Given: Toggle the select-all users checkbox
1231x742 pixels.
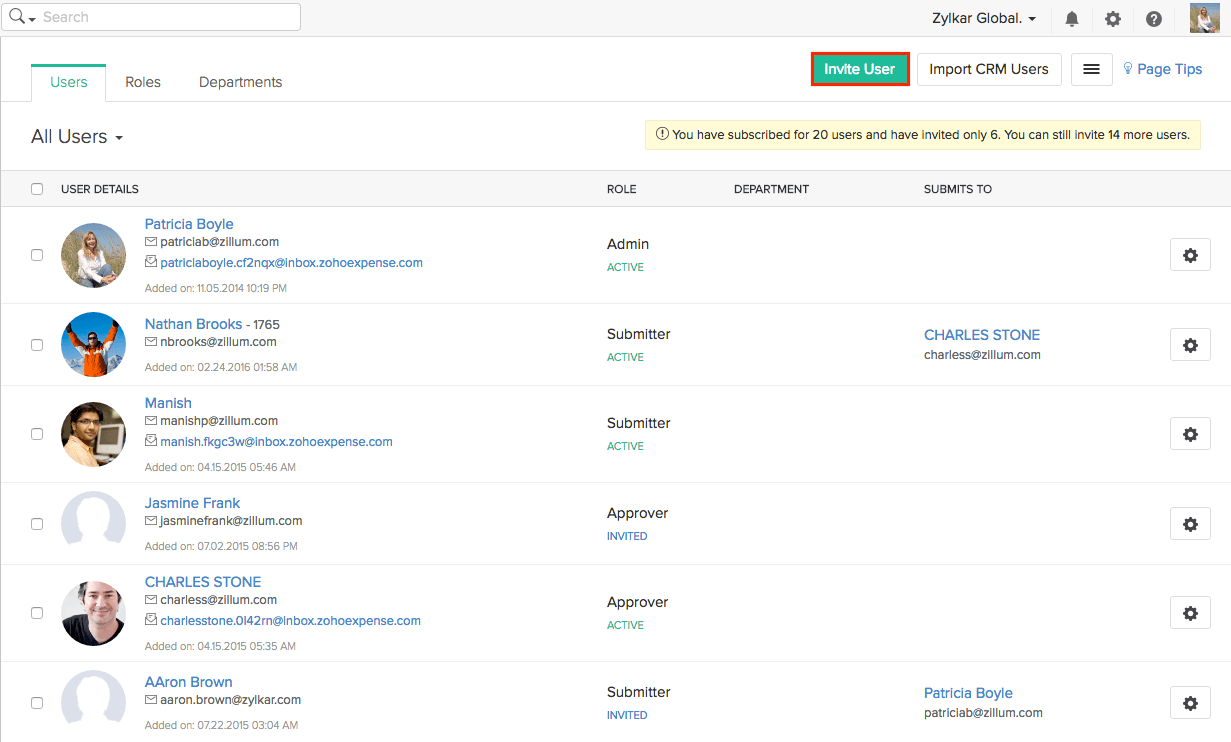Looking at the screenshot, I should point(37,189).
